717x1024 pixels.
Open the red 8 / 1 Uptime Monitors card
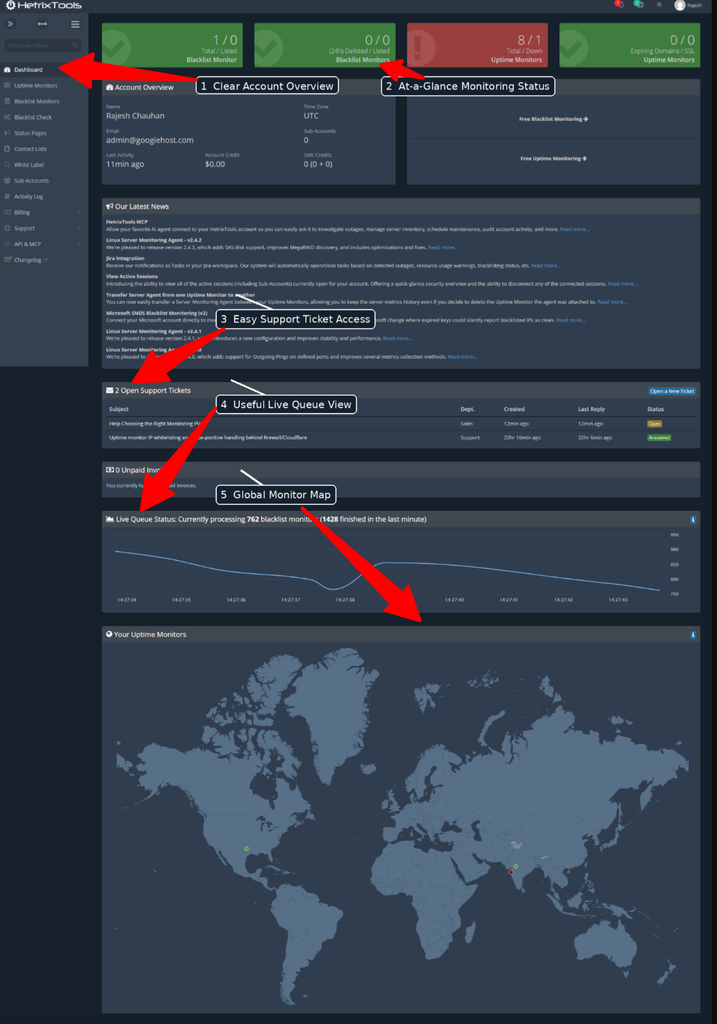tap(477, 45)
